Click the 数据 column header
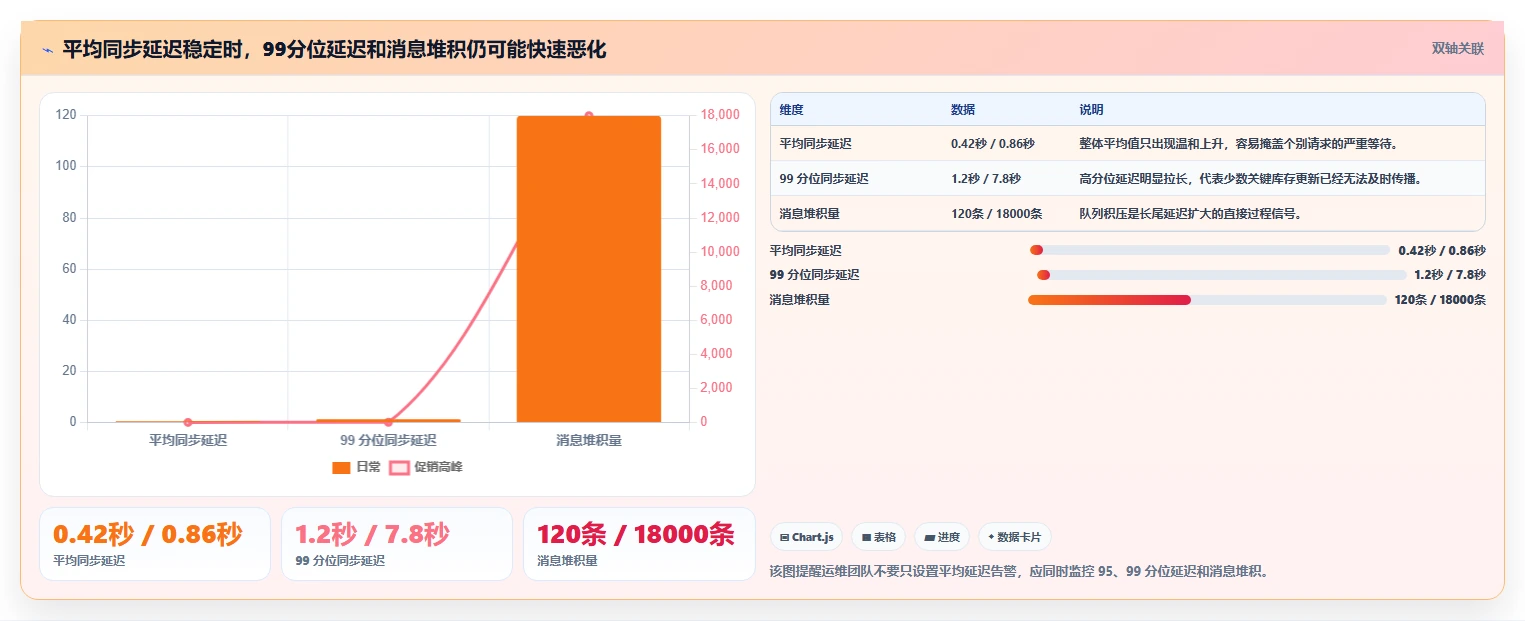Viewport: 1525px width, 621px height. tap(963, 110)
